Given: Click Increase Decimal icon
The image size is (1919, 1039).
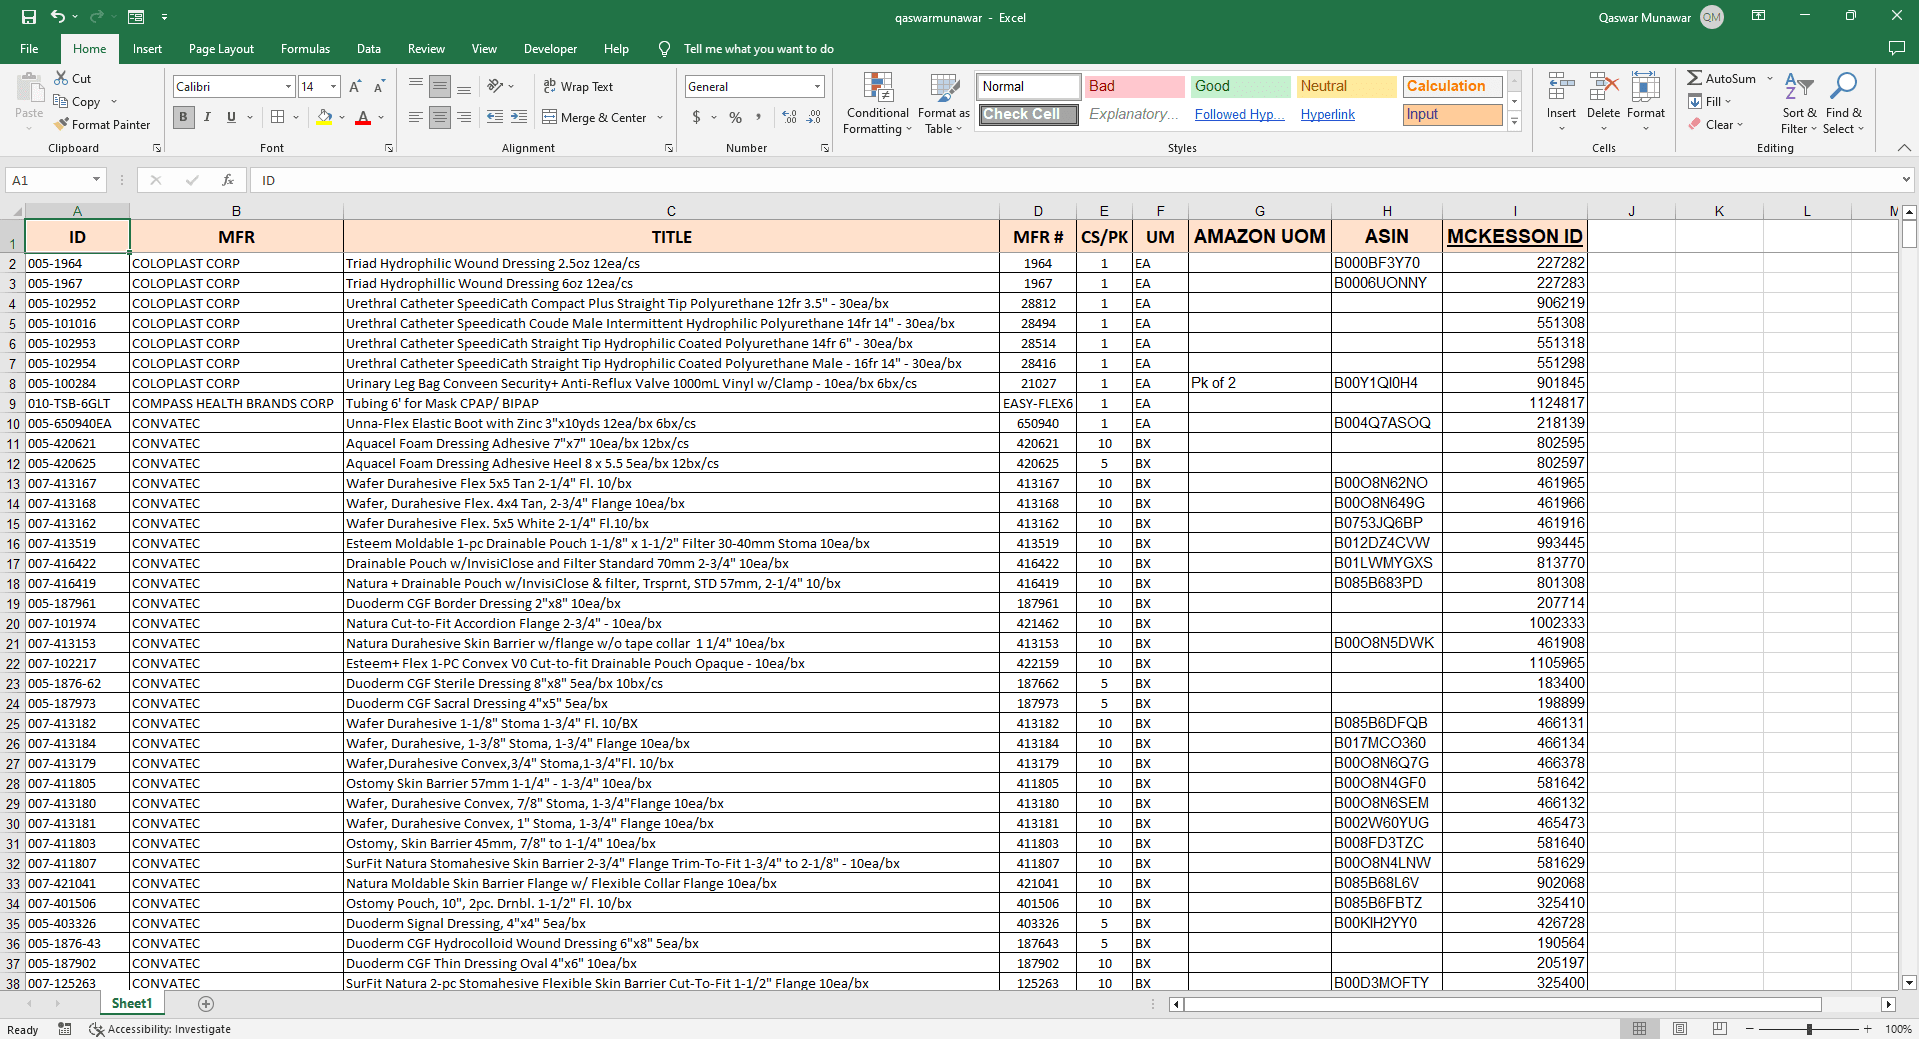Looking at the screenshot, I should [x=790, y=117].
